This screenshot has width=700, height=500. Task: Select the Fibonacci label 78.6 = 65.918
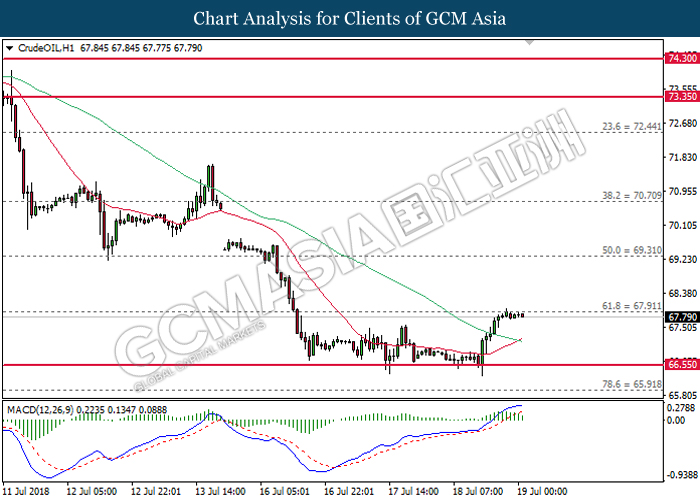pos(632,384)
